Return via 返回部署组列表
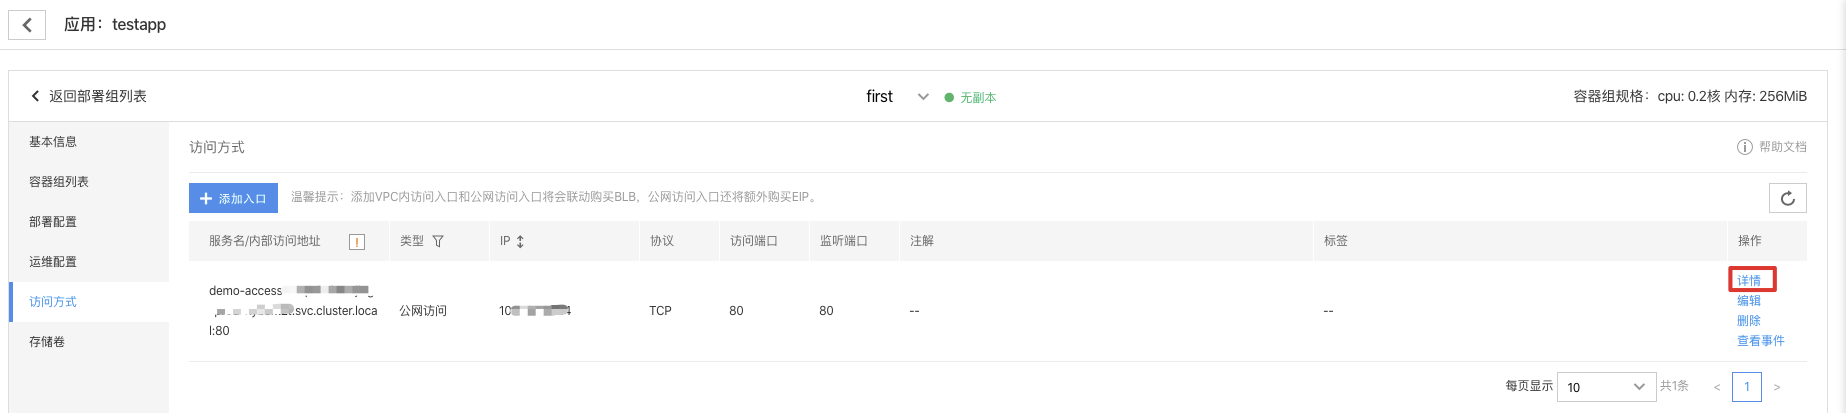This screenshot has width=1846, height=413. (x=88, y=96)
